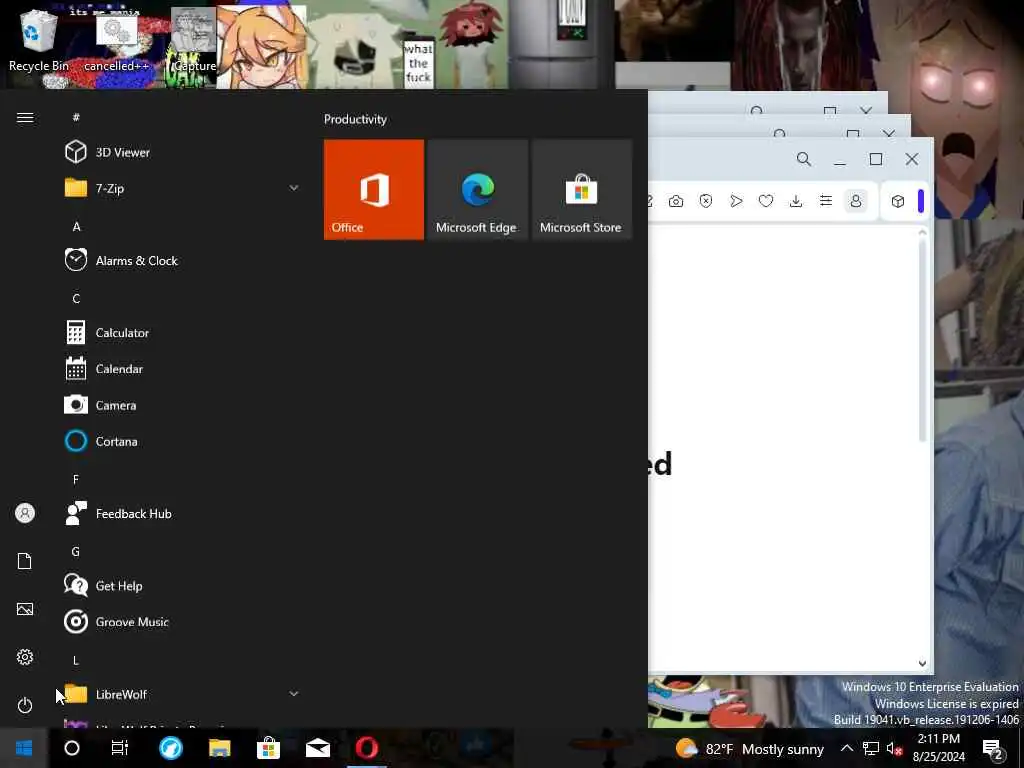Click the Productivity group title
The height and width of the screenshot is (768, 1024).
355,120
